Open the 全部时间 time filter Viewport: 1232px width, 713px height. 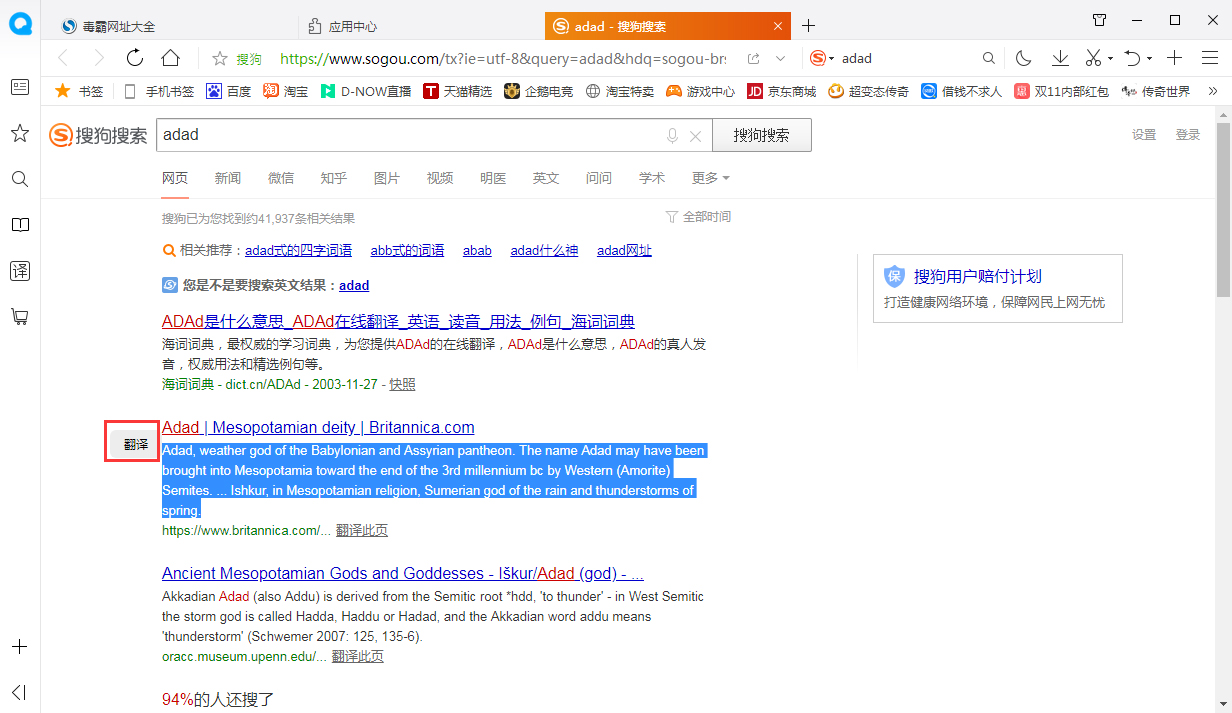click(x=698, y=217)
